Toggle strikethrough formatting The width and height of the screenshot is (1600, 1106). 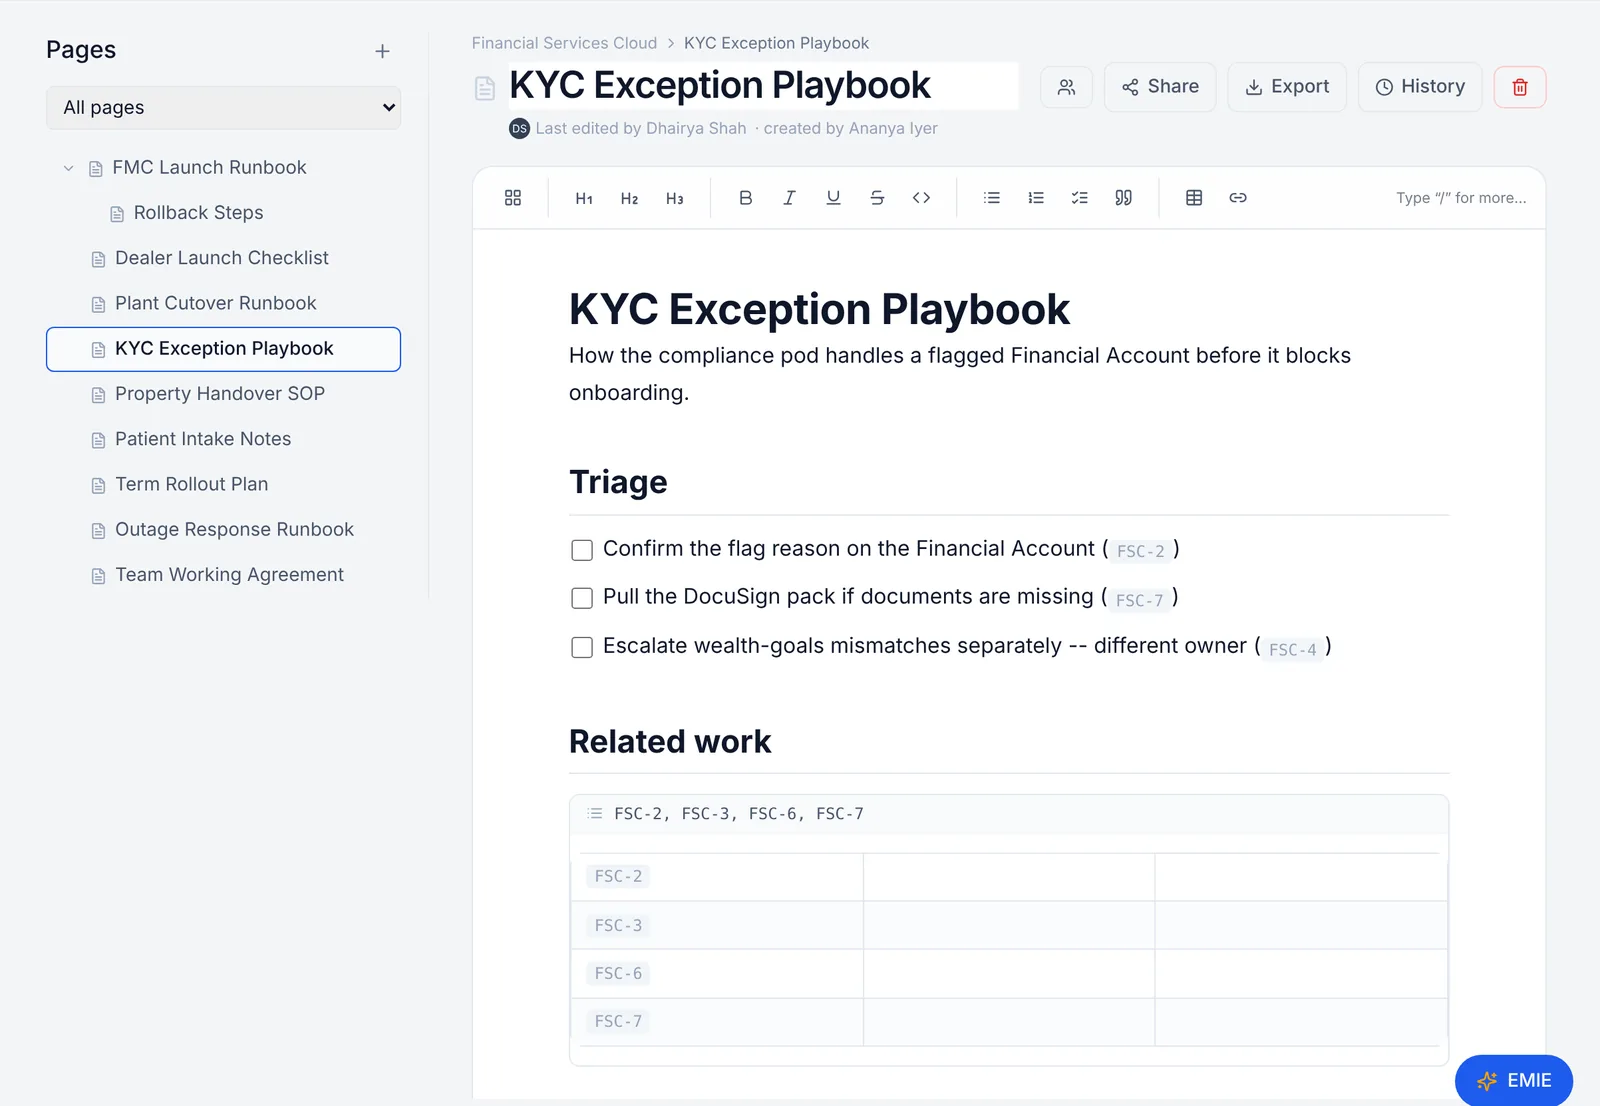pos(877,198)
